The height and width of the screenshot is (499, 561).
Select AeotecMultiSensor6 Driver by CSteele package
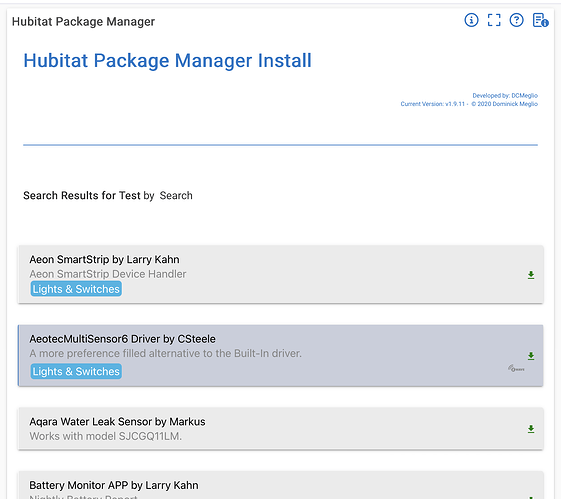(x=280, y=356)
